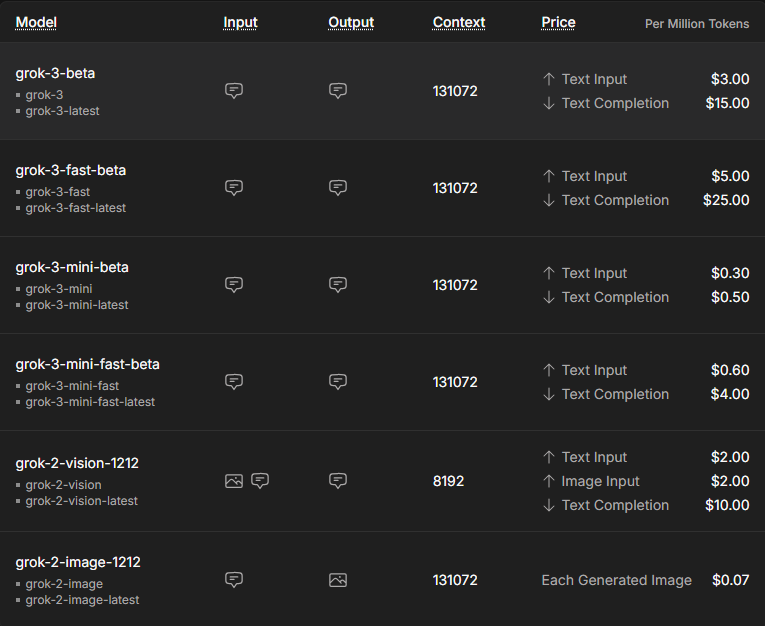Click the text output icon for grok-2-vision-1212

tap(338, 481)
